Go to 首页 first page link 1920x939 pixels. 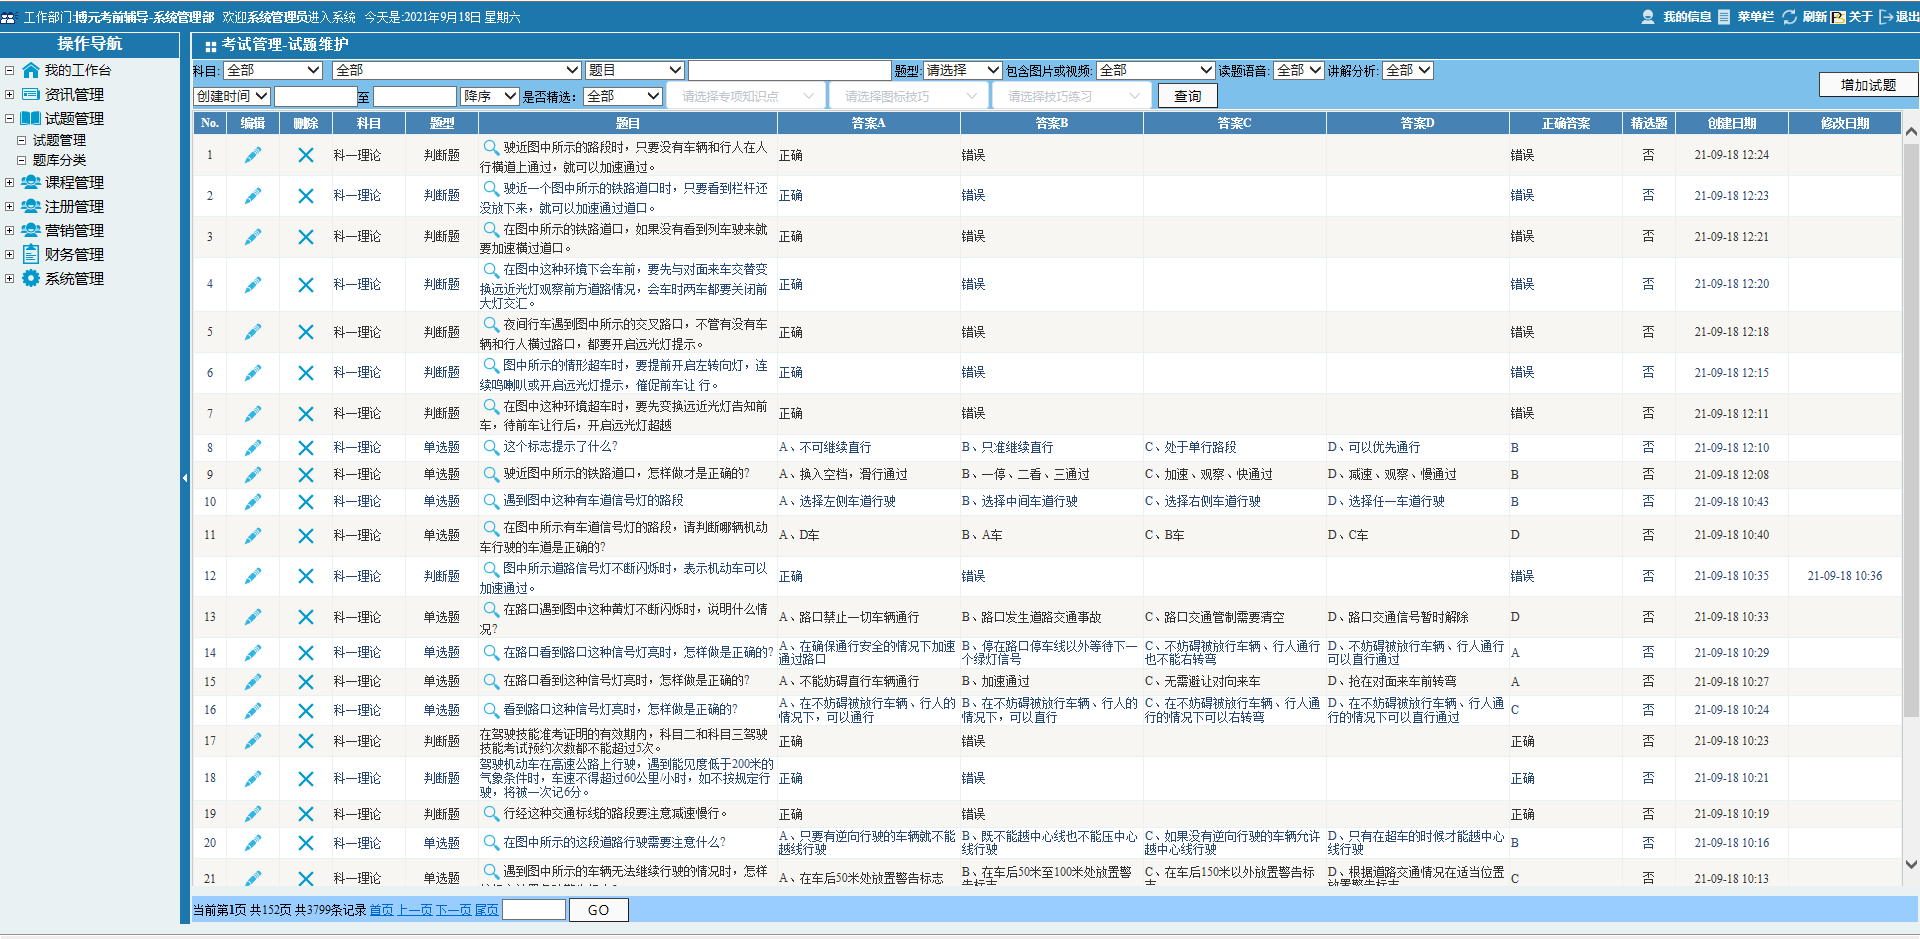382,910
